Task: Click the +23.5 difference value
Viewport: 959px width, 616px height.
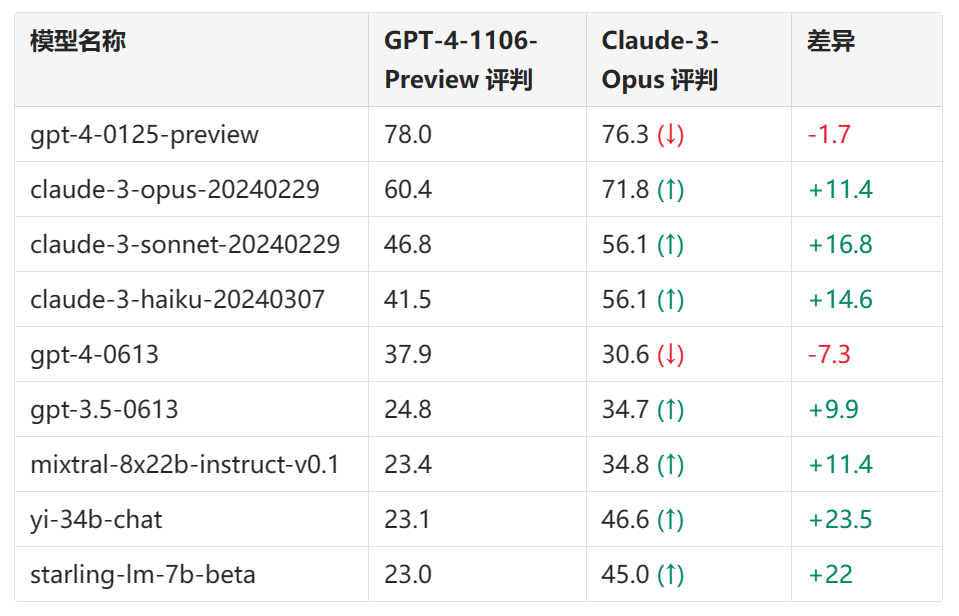Action: 840,520
